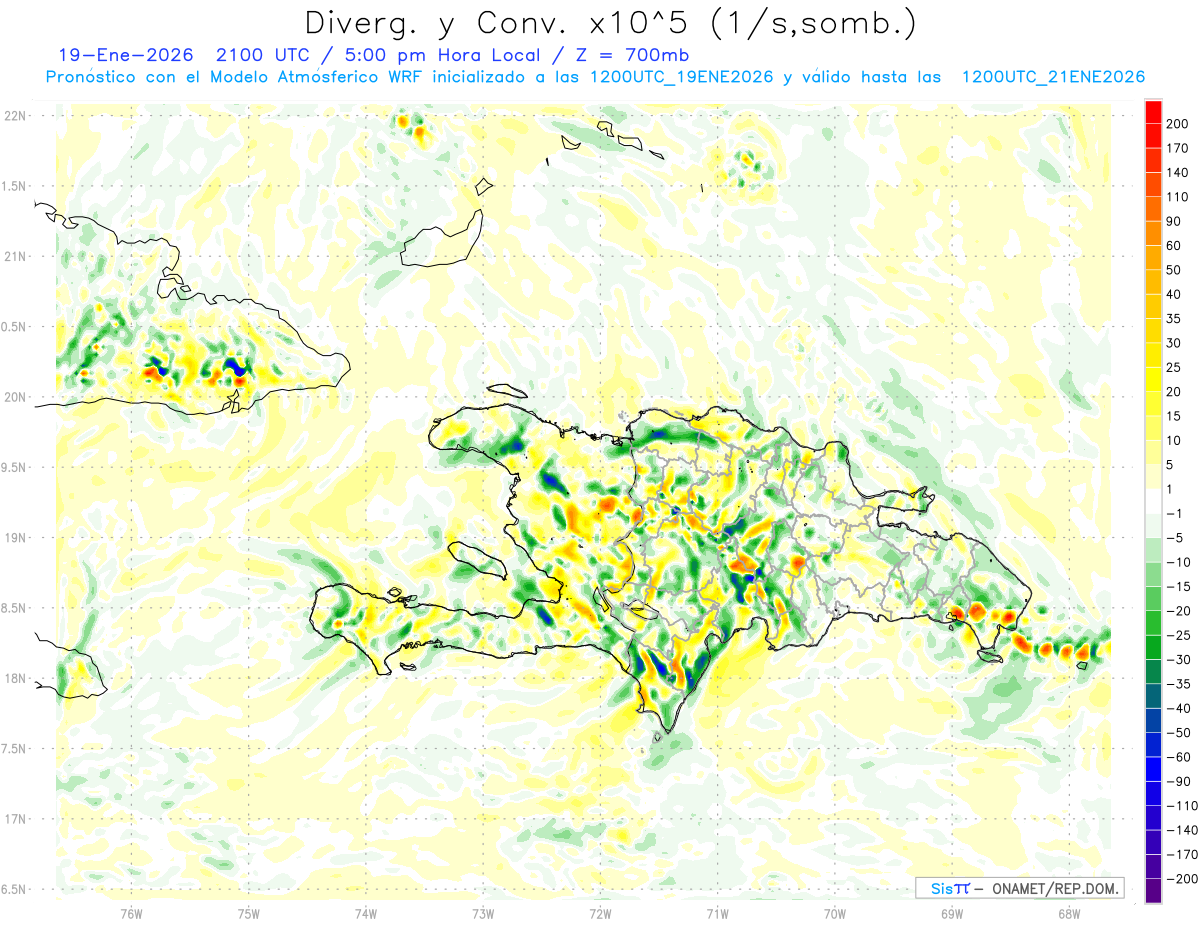
Task: Click the longitude label '72W'
Action: [x=600, y=913]
